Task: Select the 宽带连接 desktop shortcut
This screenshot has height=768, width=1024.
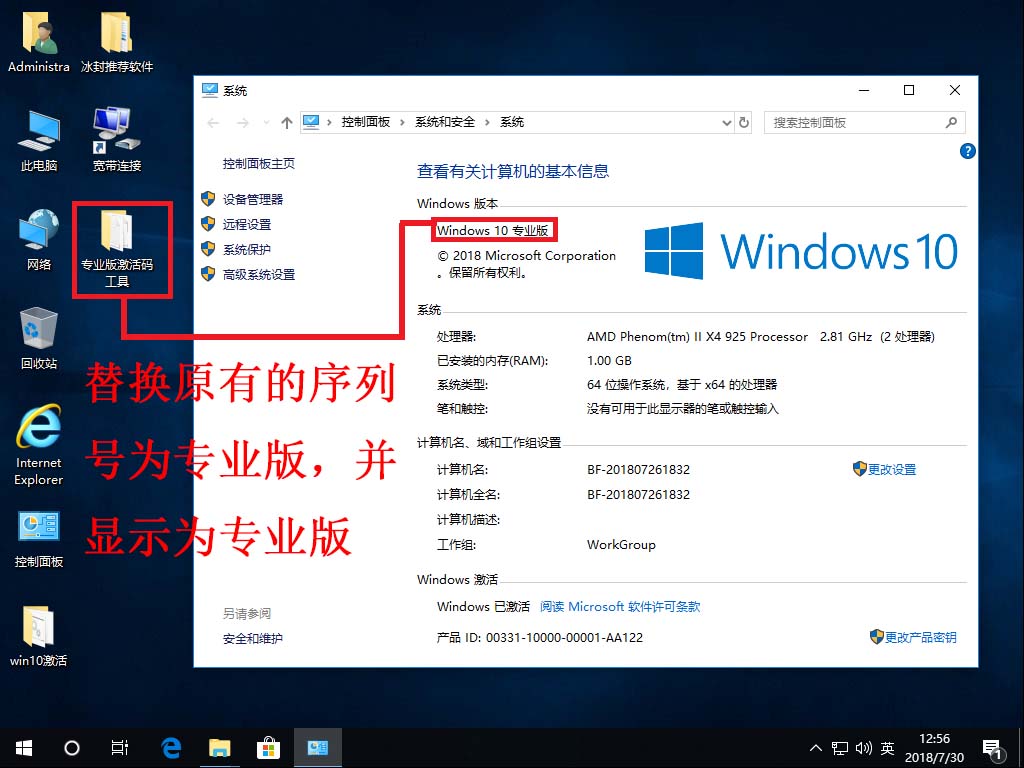Action: (117, 140)
